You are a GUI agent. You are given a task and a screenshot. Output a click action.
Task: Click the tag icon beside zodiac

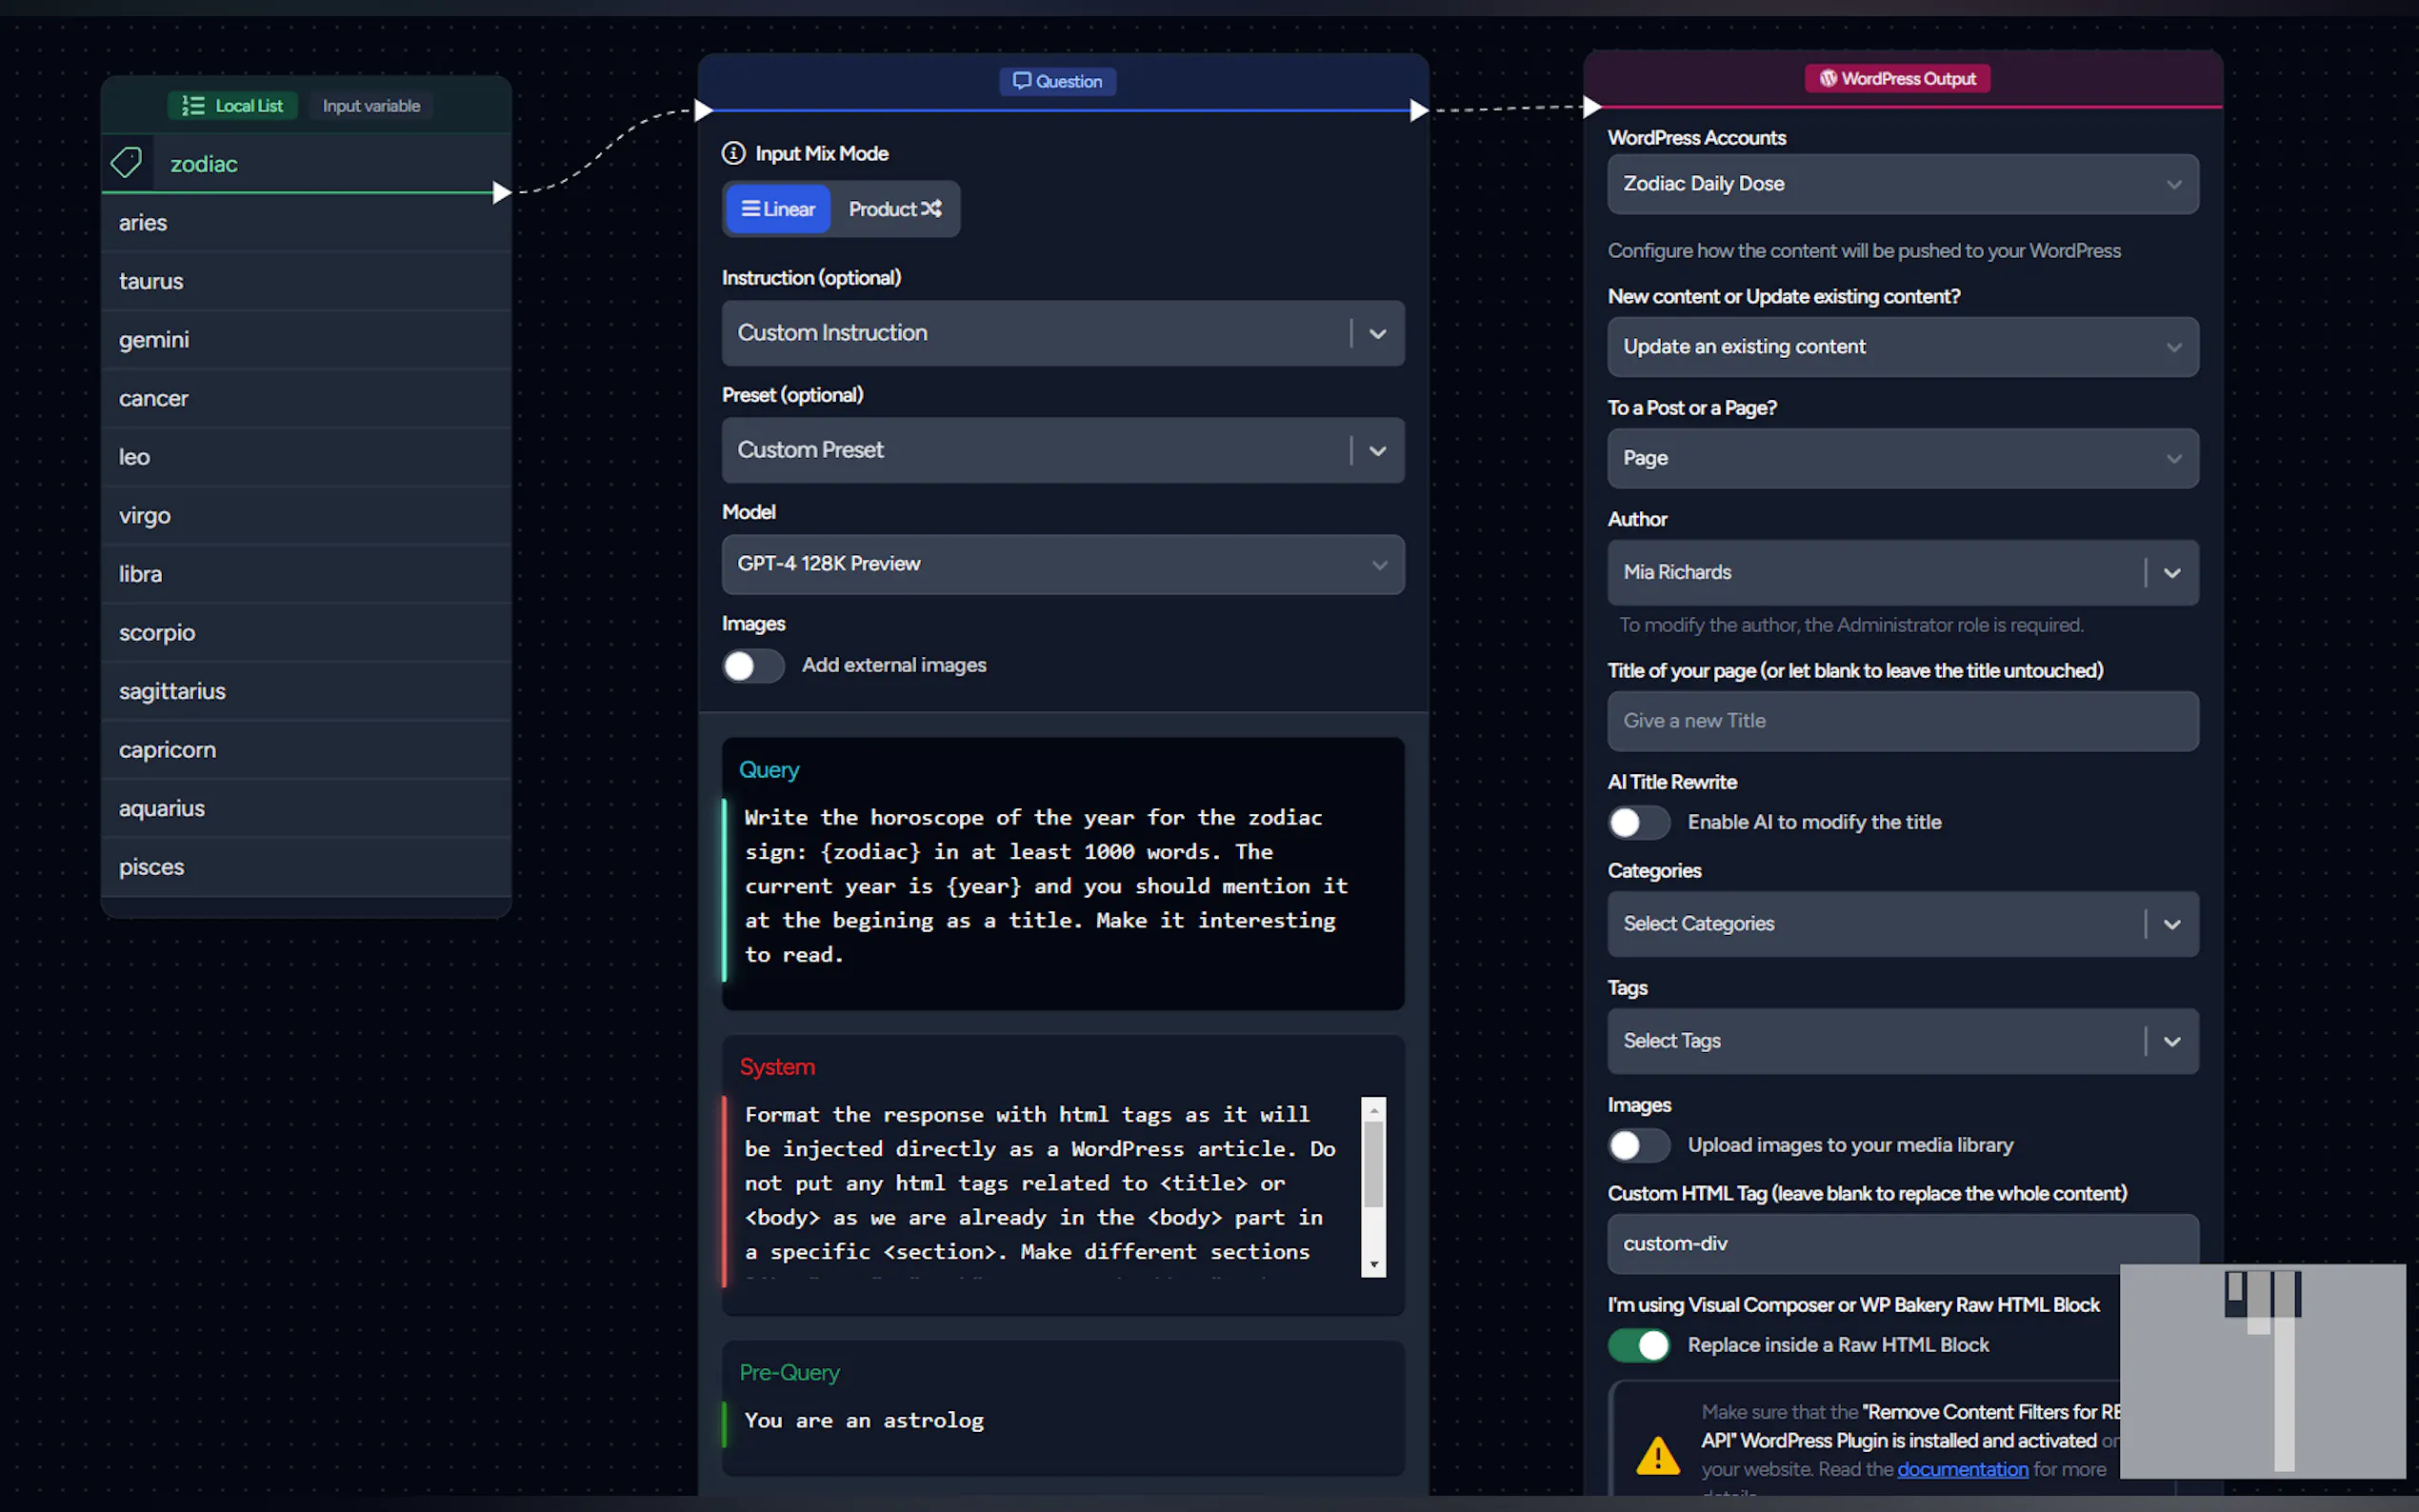pyautogui.click(x=127, y=163)
